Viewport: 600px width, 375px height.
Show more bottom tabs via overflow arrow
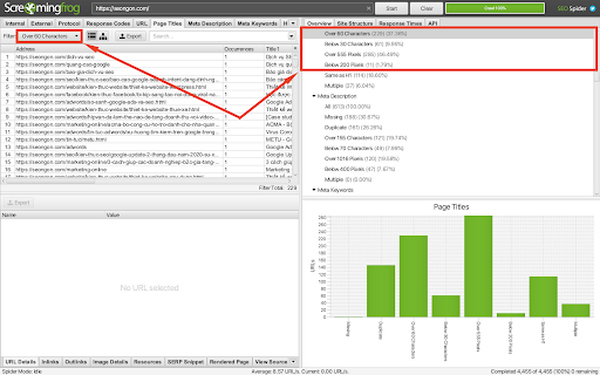(x=293, y=362)
